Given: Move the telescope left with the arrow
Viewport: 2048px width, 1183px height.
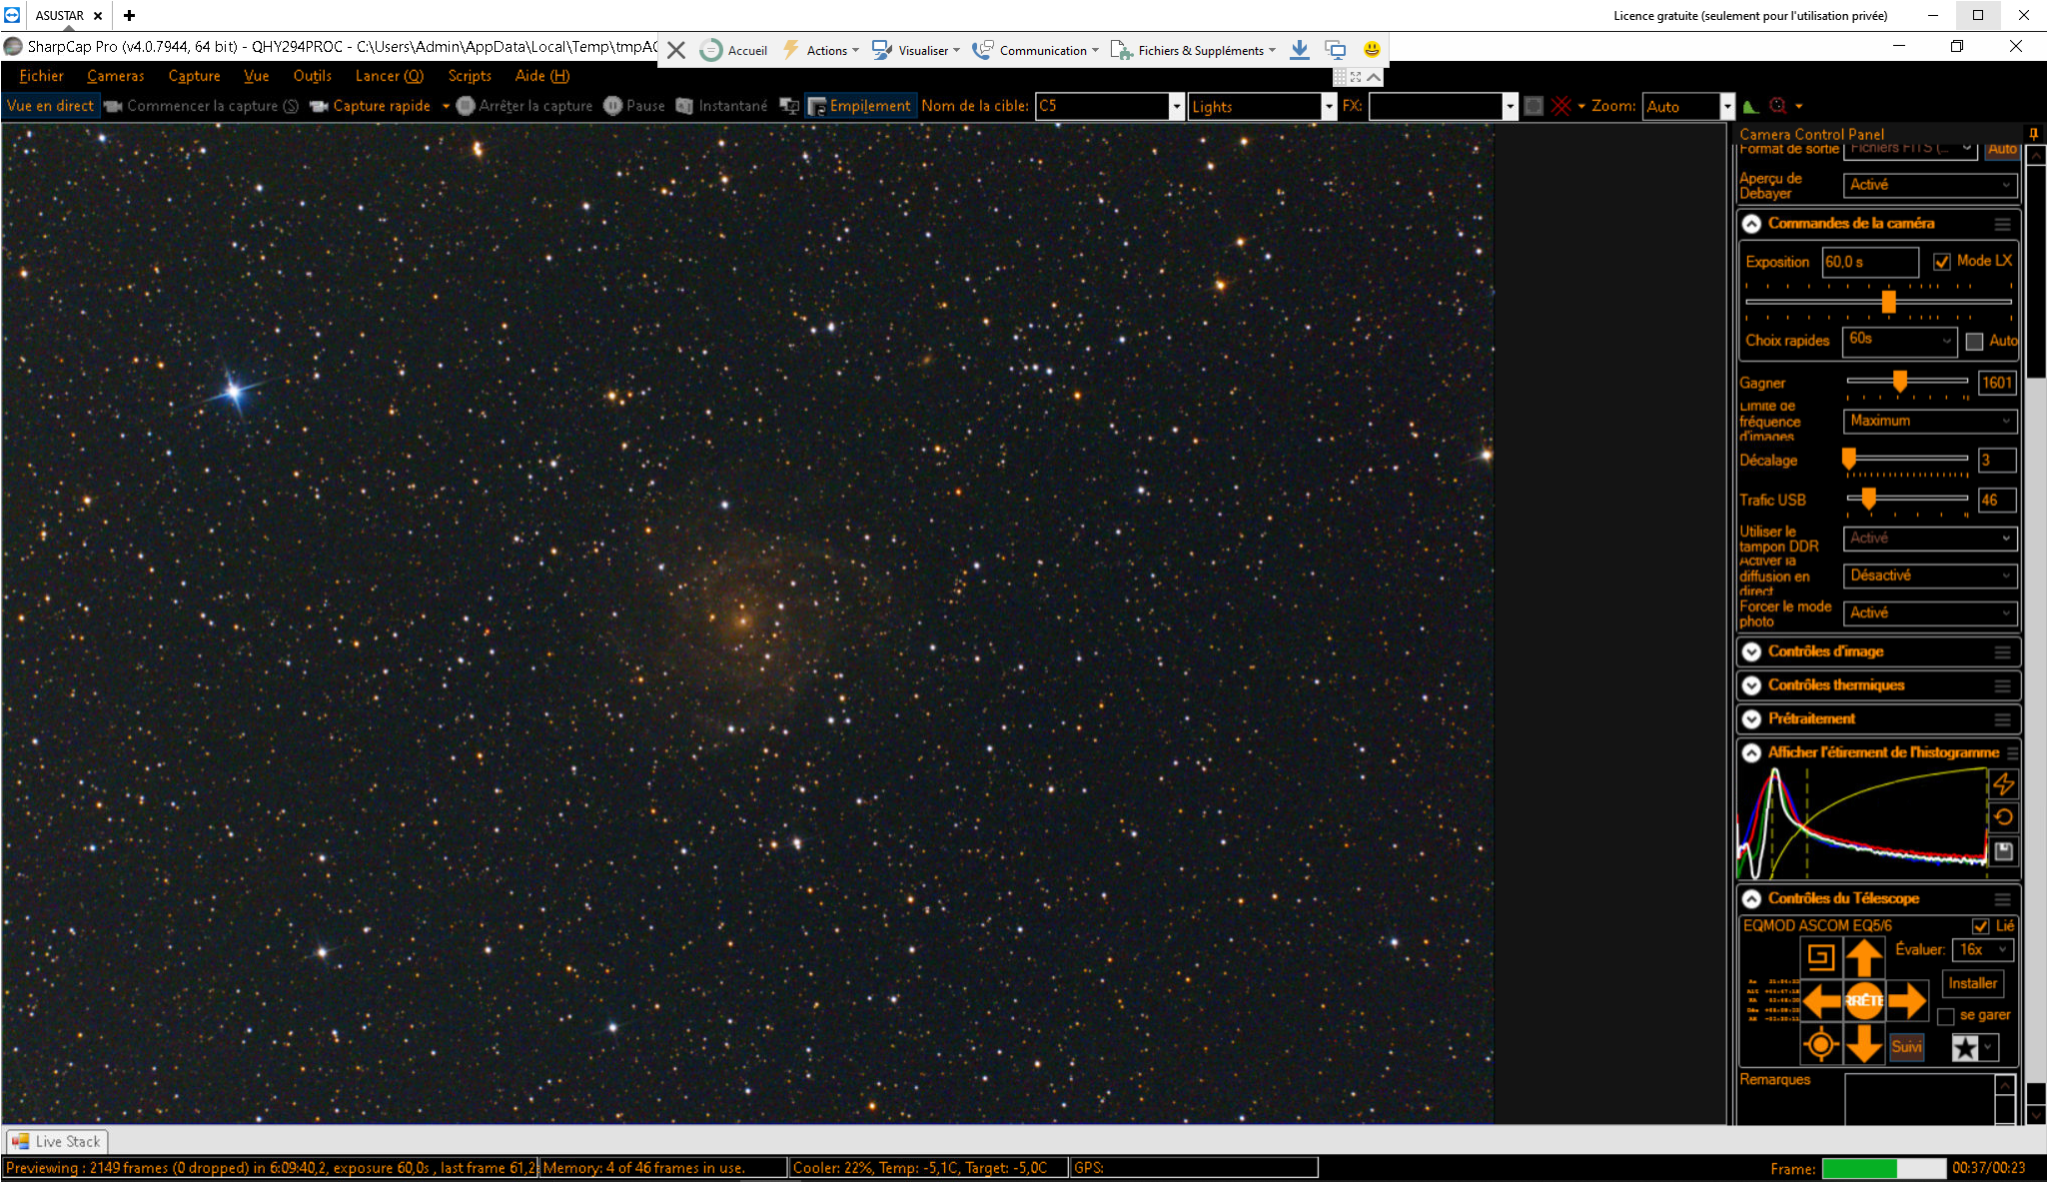Looking at the screenshot, I should [1821, 1000].
